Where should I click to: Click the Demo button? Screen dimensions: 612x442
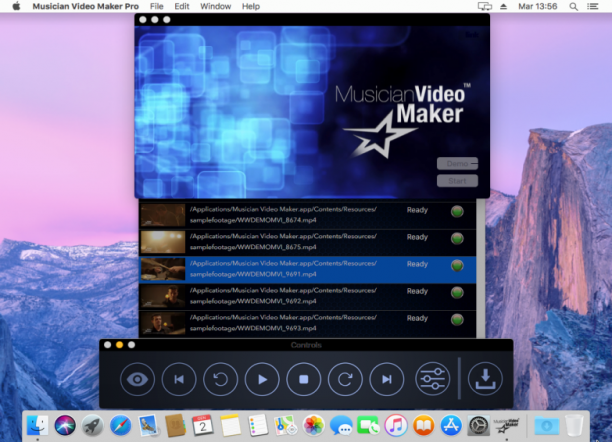point(457,164)
